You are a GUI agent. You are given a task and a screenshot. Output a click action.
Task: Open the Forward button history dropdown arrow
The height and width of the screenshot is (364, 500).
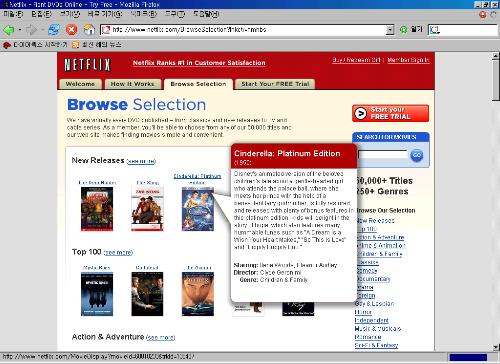click(42, 30)
